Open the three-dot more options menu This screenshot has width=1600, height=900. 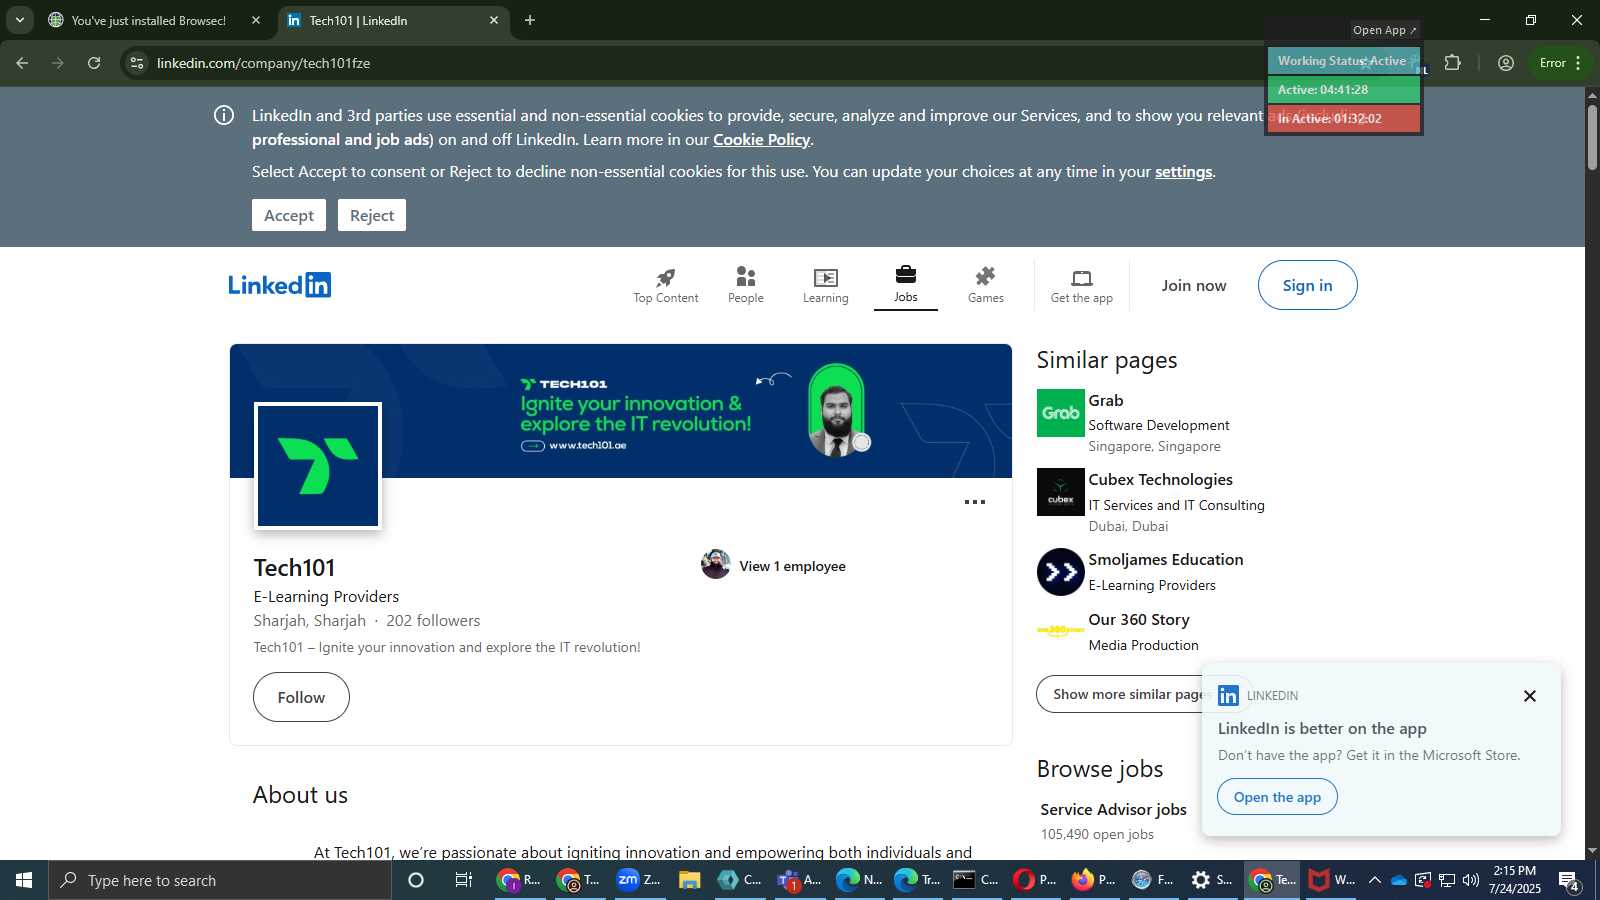(975, 502)
